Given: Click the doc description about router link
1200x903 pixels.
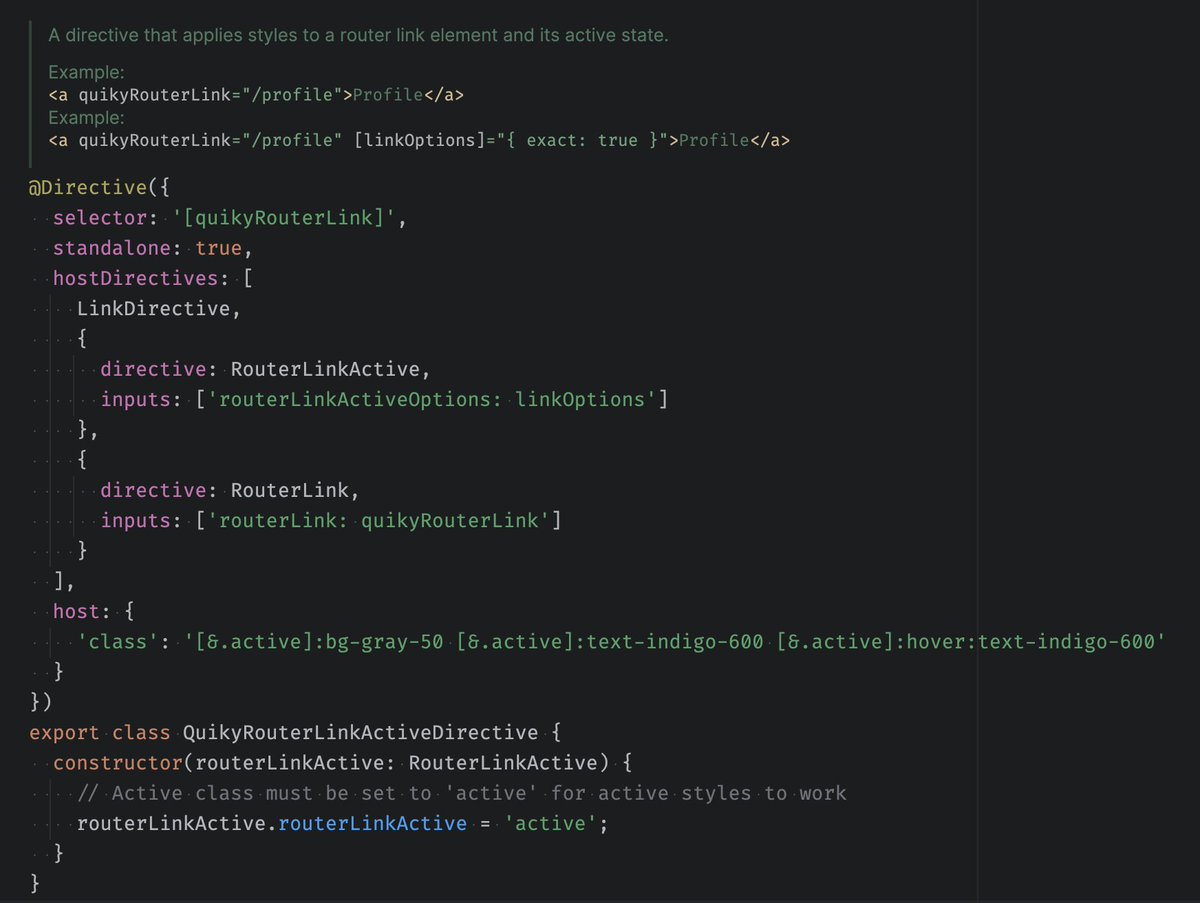Looking at the screenshot, I should click(358, 35).
